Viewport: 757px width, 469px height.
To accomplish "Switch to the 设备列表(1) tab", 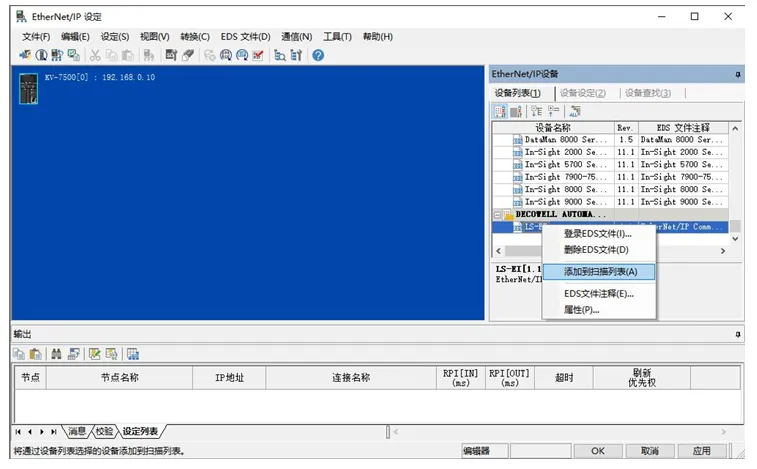I will tap(518, 93).
